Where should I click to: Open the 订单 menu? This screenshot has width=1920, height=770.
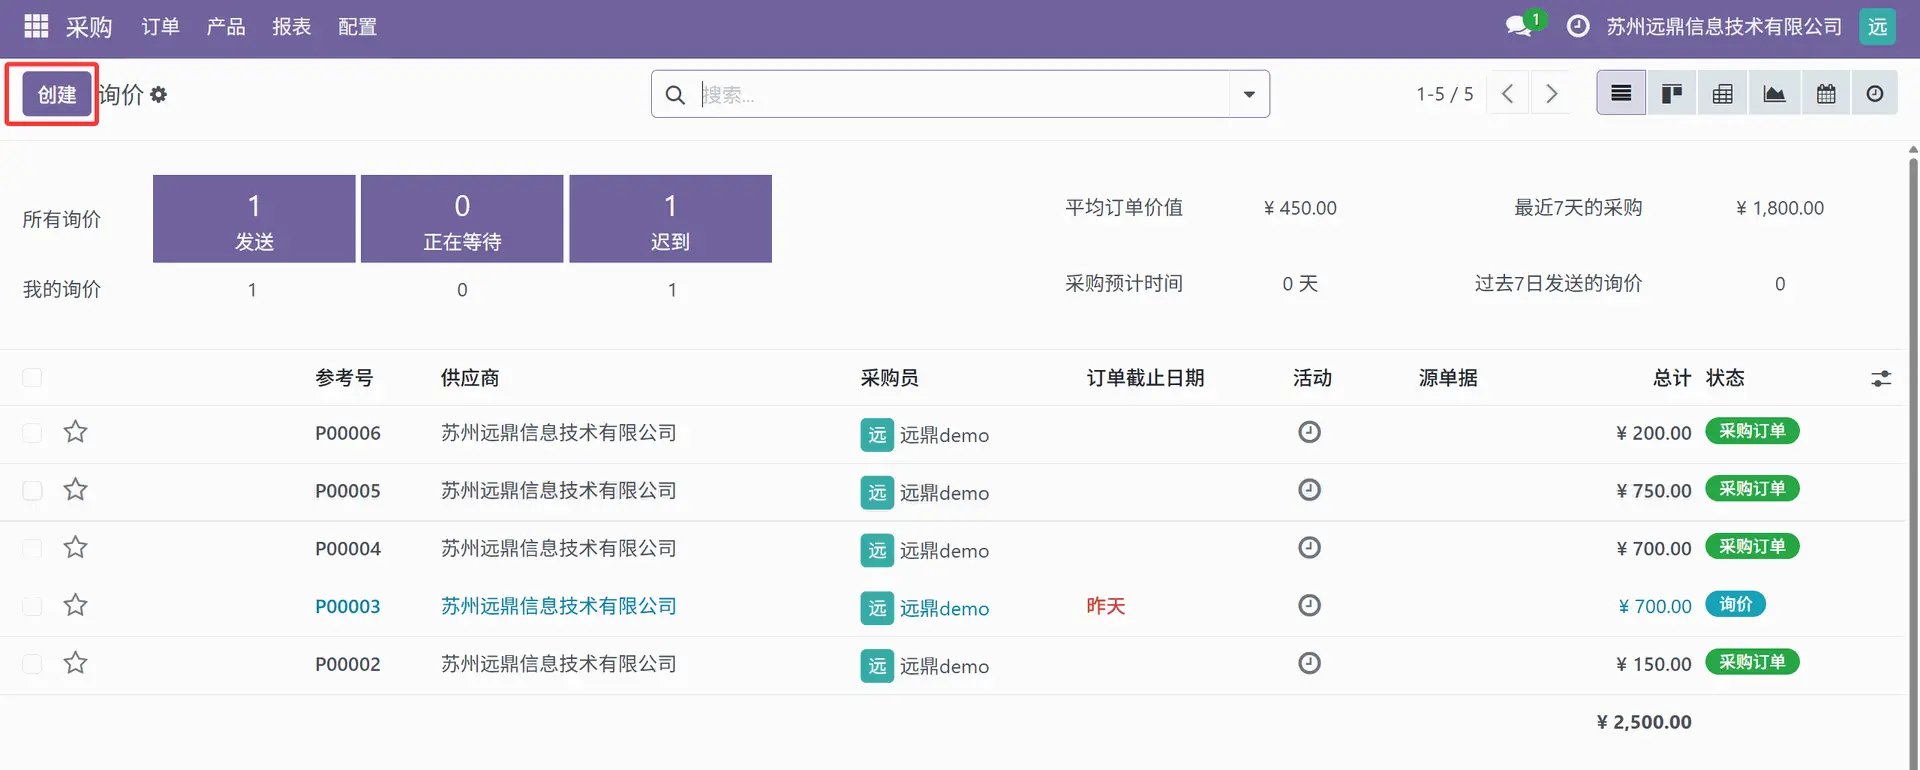pos(160,27)
